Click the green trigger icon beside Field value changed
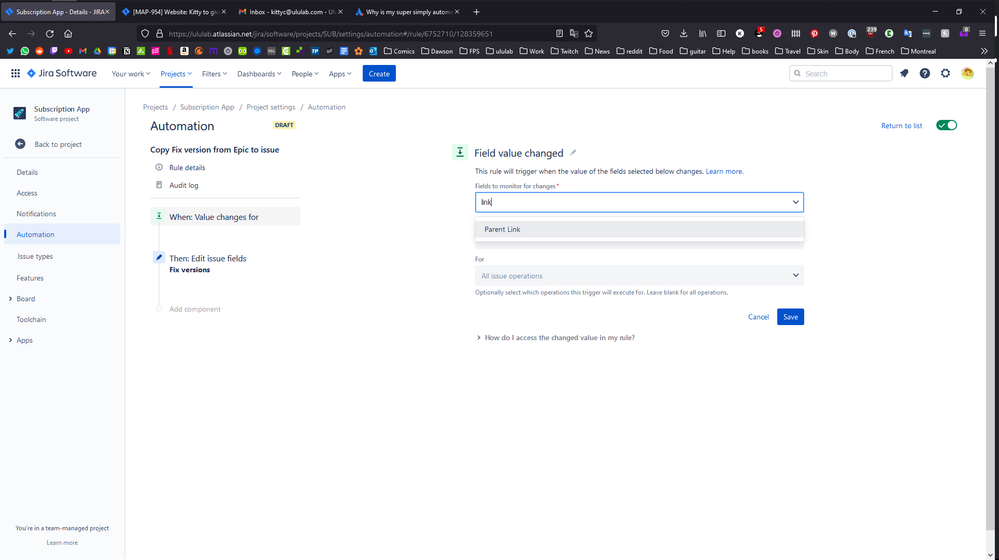Viewport: 999px width, 560px height. 459,152
